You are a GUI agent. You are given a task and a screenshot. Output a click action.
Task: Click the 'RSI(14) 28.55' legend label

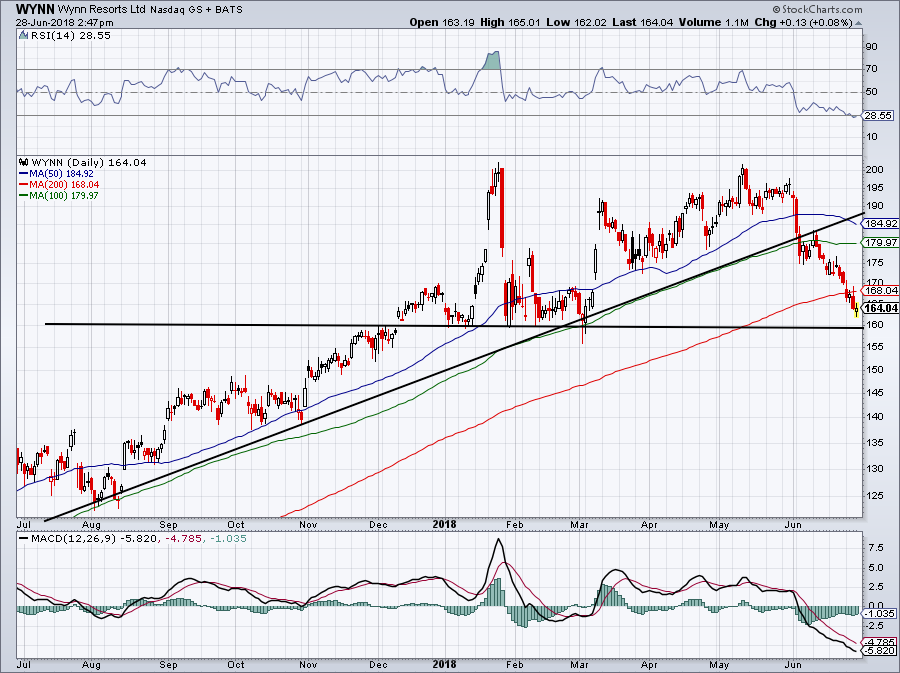click(70, 36)
